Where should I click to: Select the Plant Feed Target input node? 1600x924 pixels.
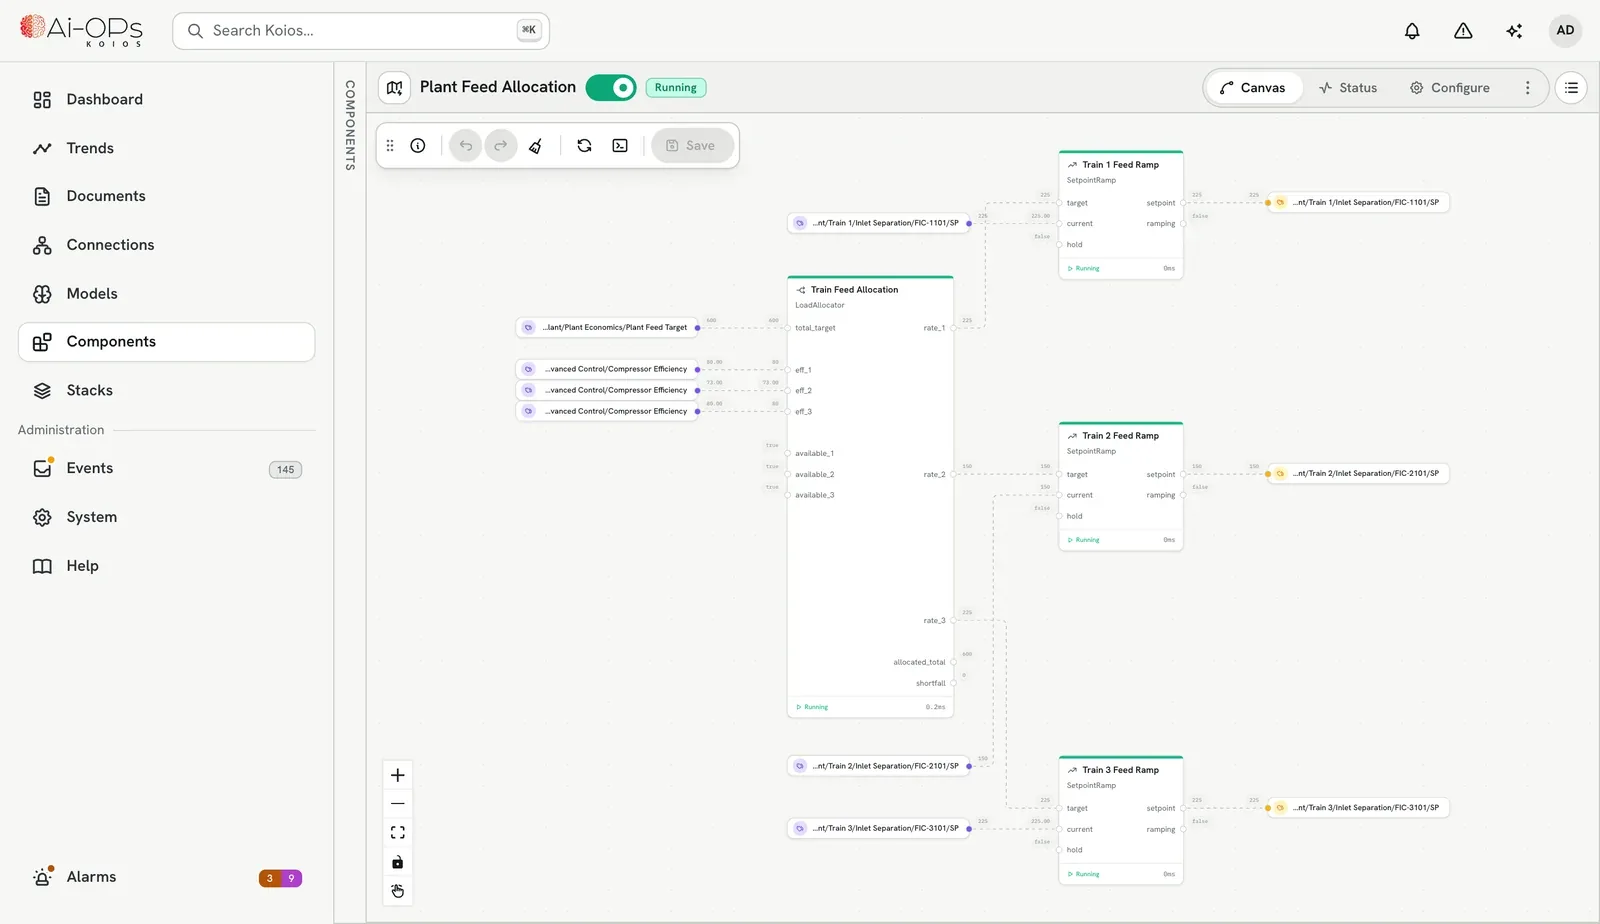point(607,327)
